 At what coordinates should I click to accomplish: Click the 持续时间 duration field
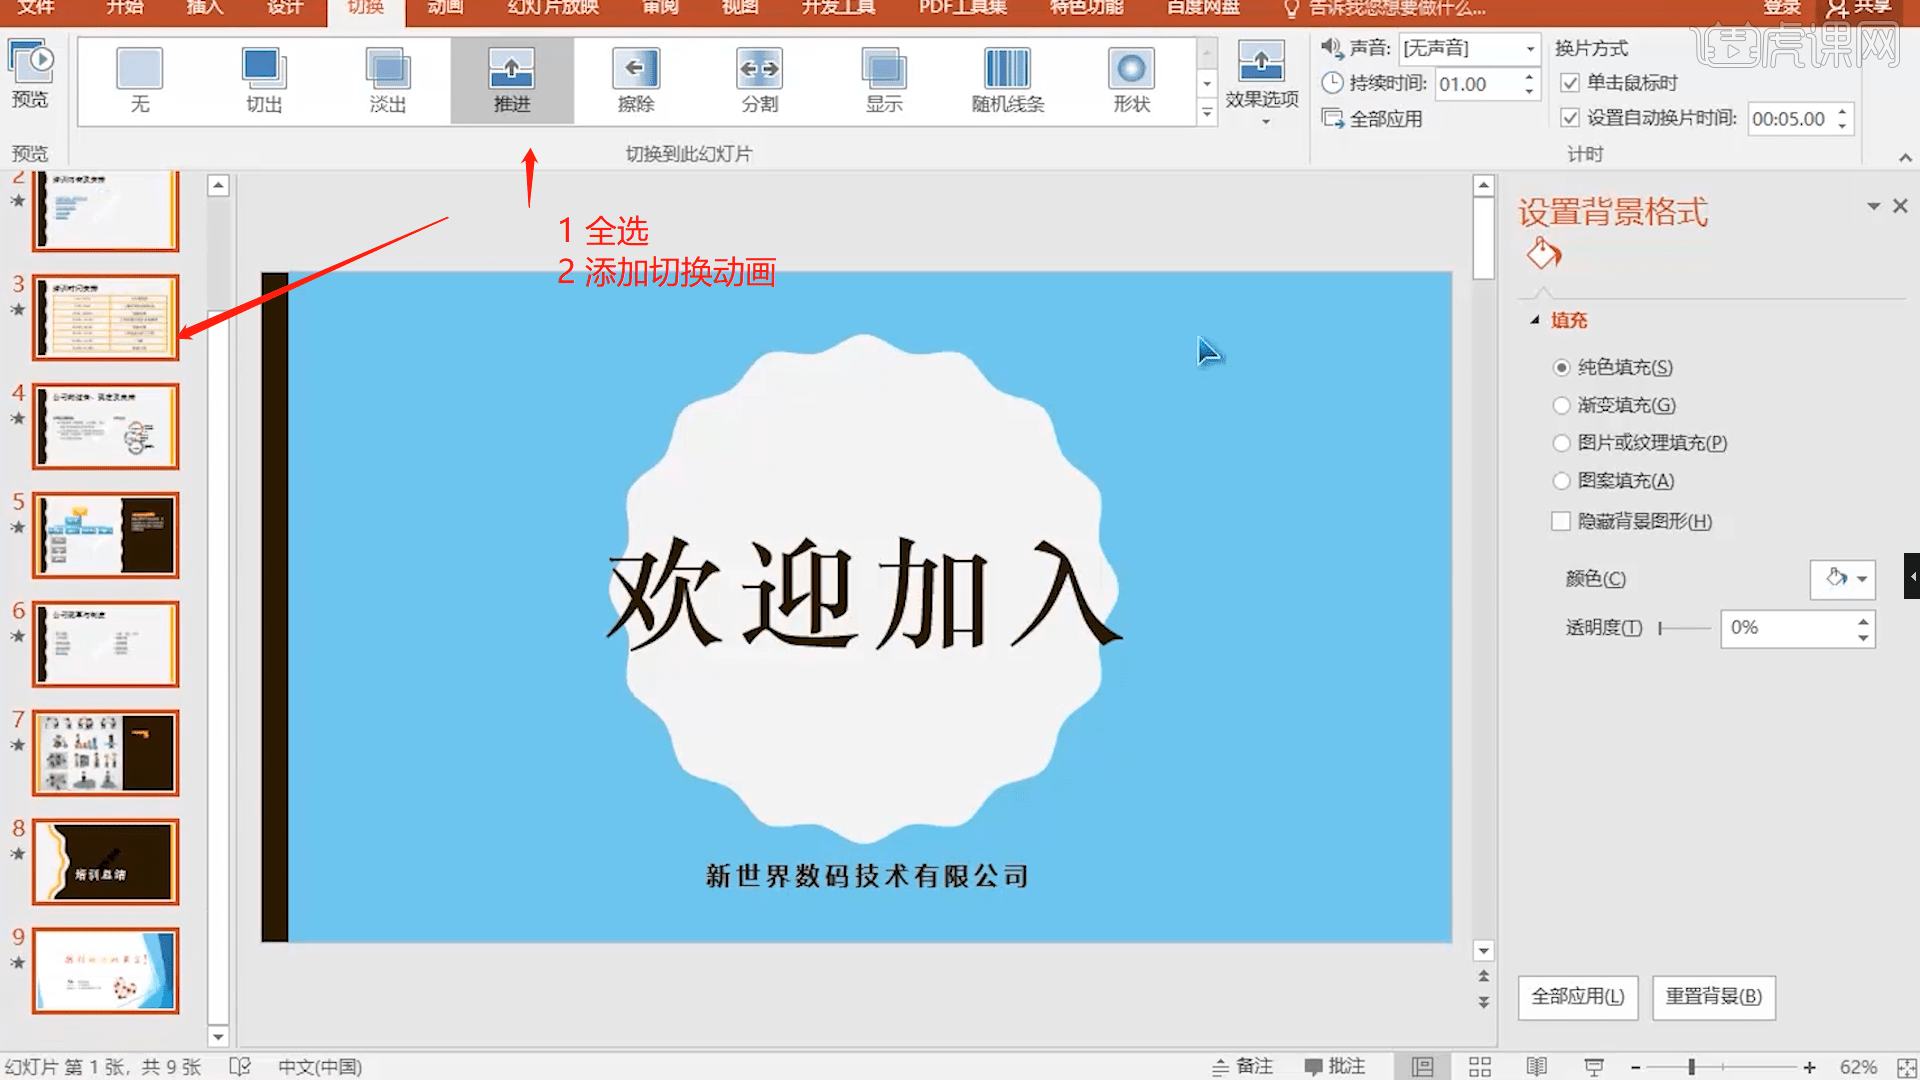click(x=1477, y=84)
